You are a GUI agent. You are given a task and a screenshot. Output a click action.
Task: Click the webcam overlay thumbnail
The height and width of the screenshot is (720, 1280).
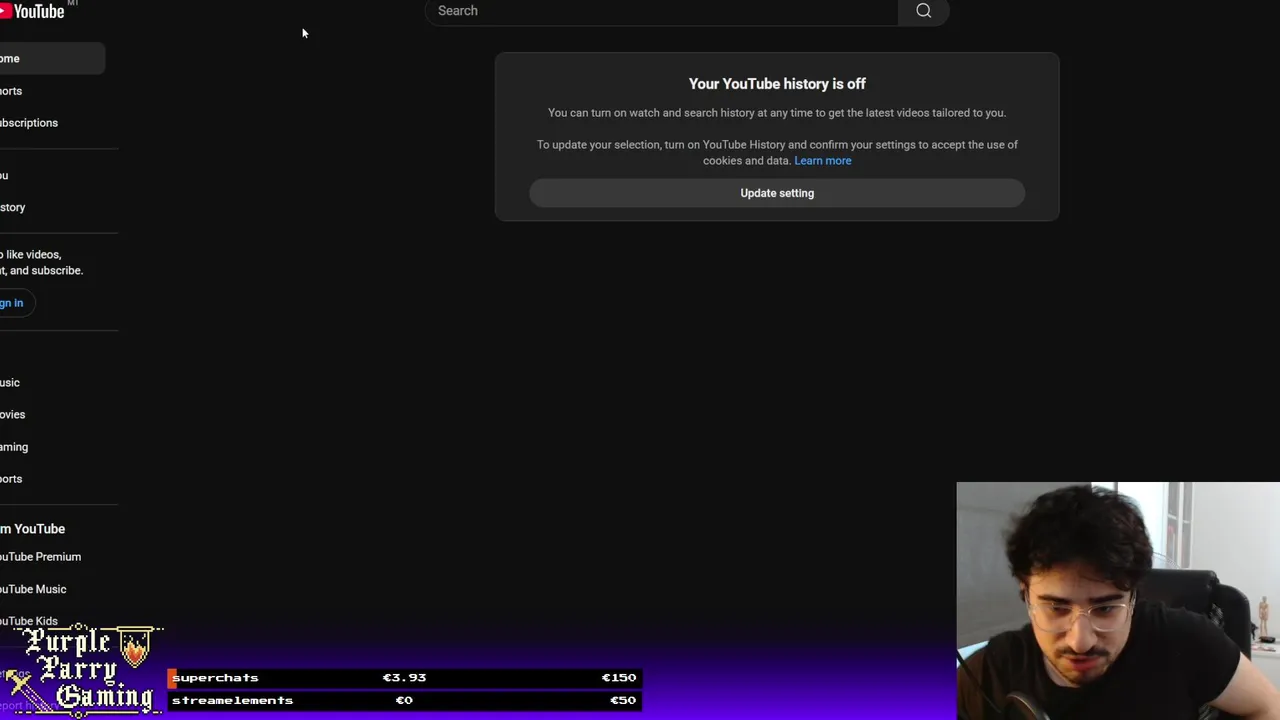coord(1118,601)
